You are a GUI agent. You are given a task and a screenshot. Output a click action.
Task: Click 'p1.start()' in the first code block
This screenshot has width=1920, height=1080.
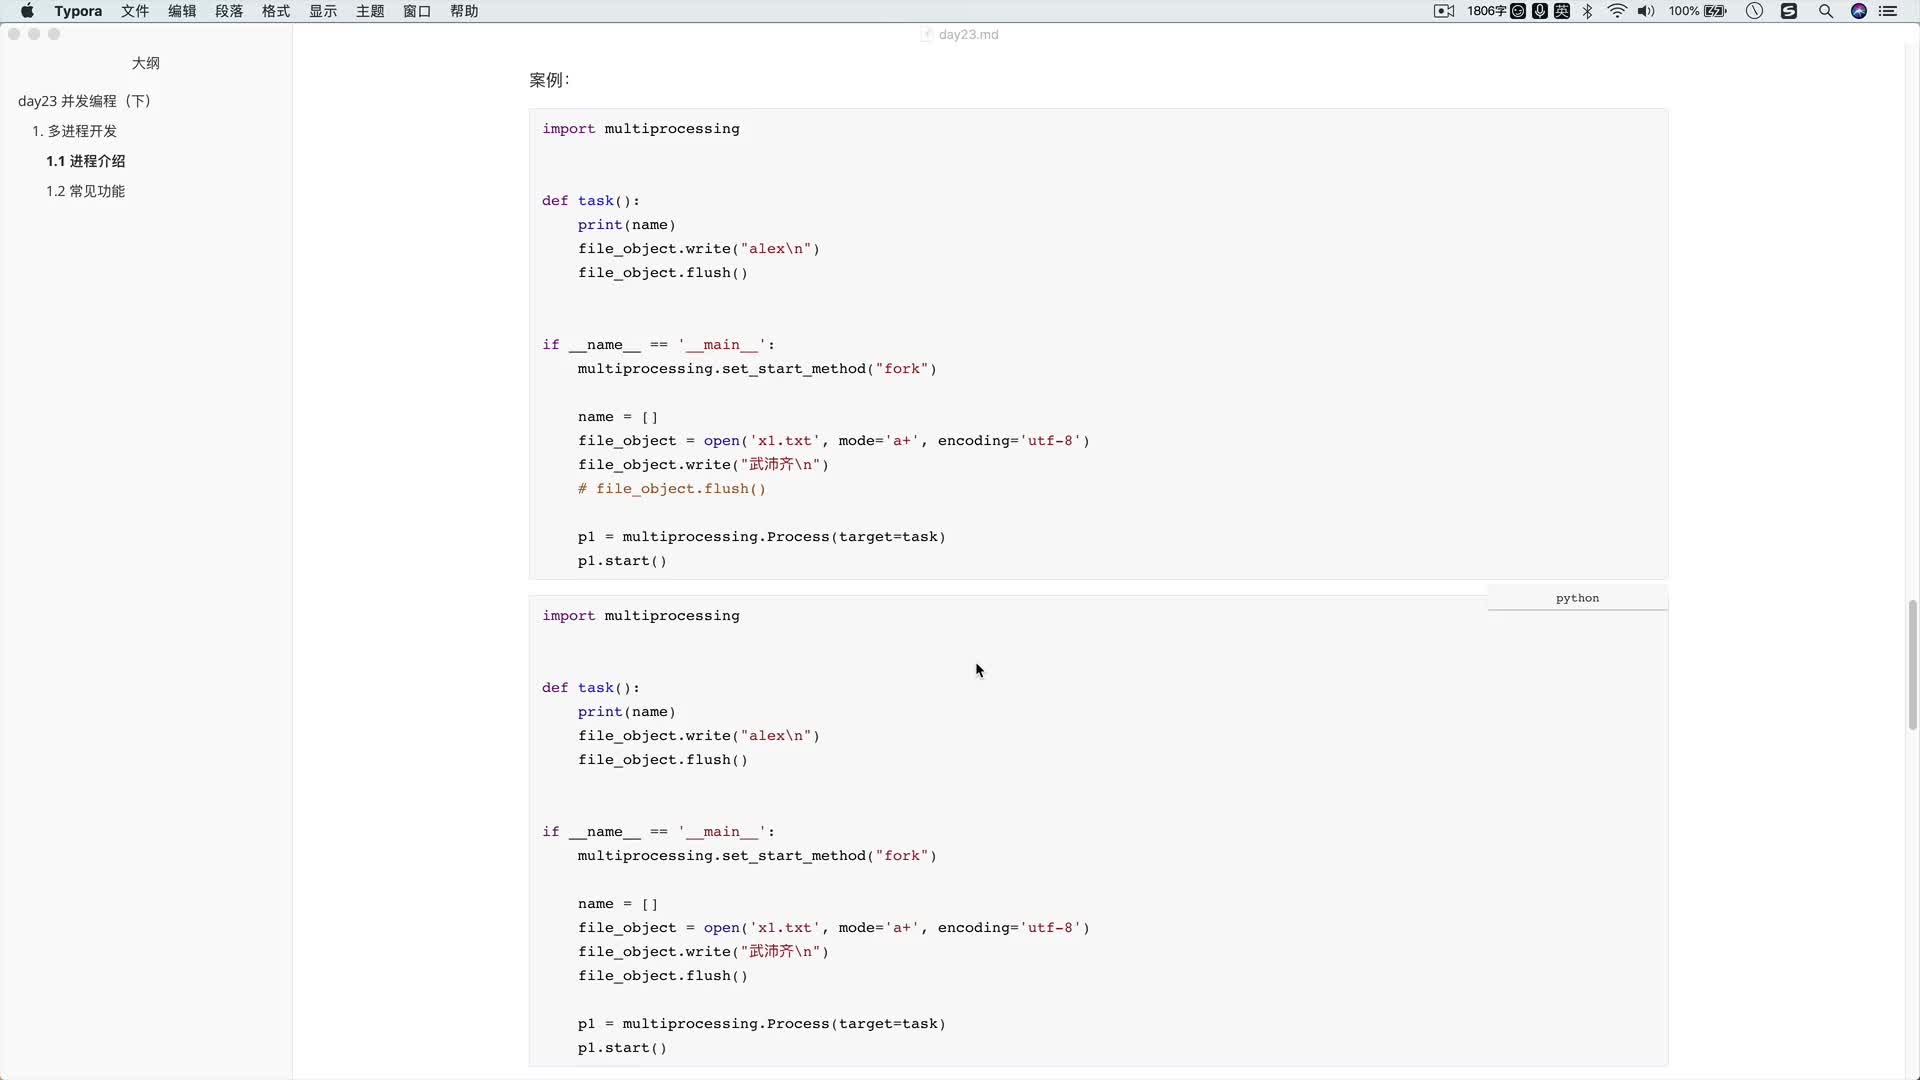pyautogui.click(x=622, y=561)
